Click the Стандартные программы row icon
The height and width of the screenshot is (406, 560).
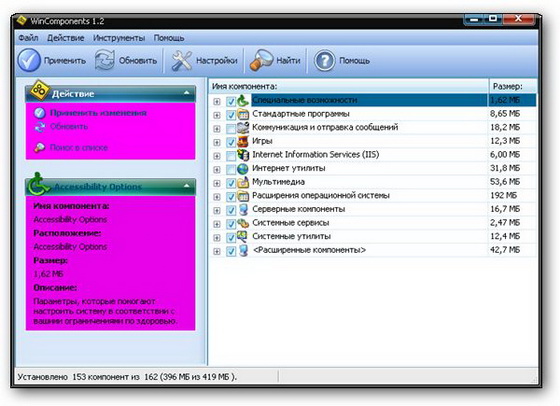pyautogui.click(x=243, y=114)
